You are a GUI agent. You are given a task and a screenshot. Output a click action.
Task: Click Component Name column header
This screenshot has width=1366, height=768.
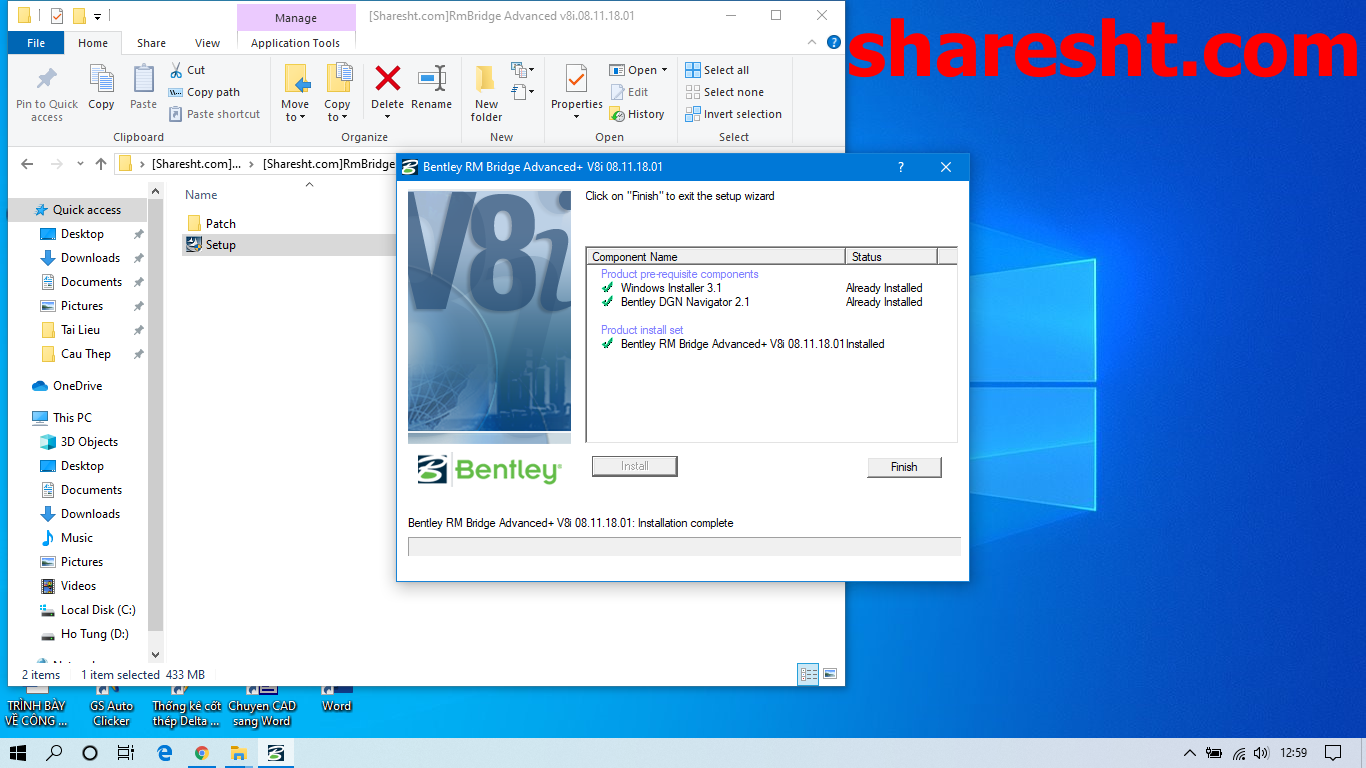716,257
